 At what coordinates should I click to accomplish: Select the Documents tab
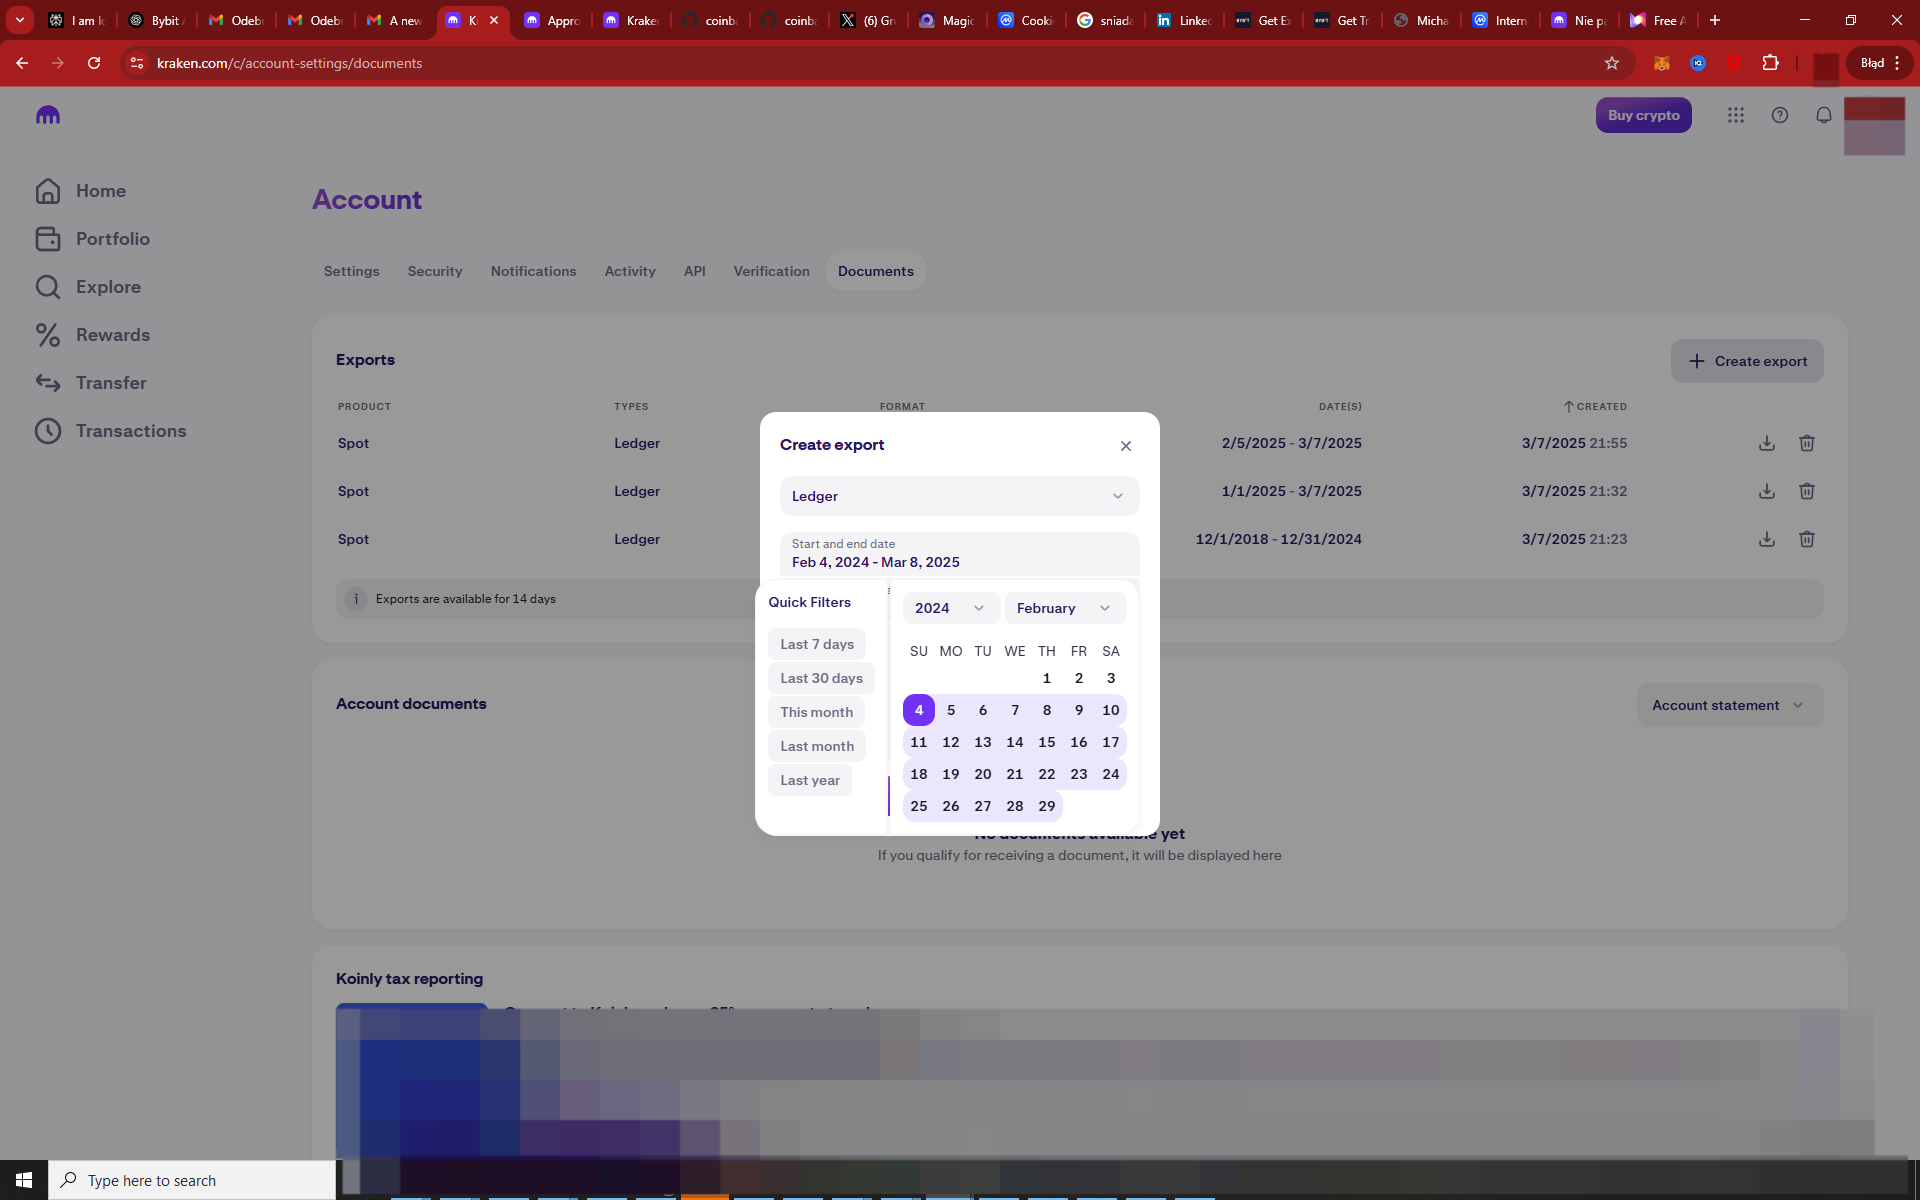[875, 271]
